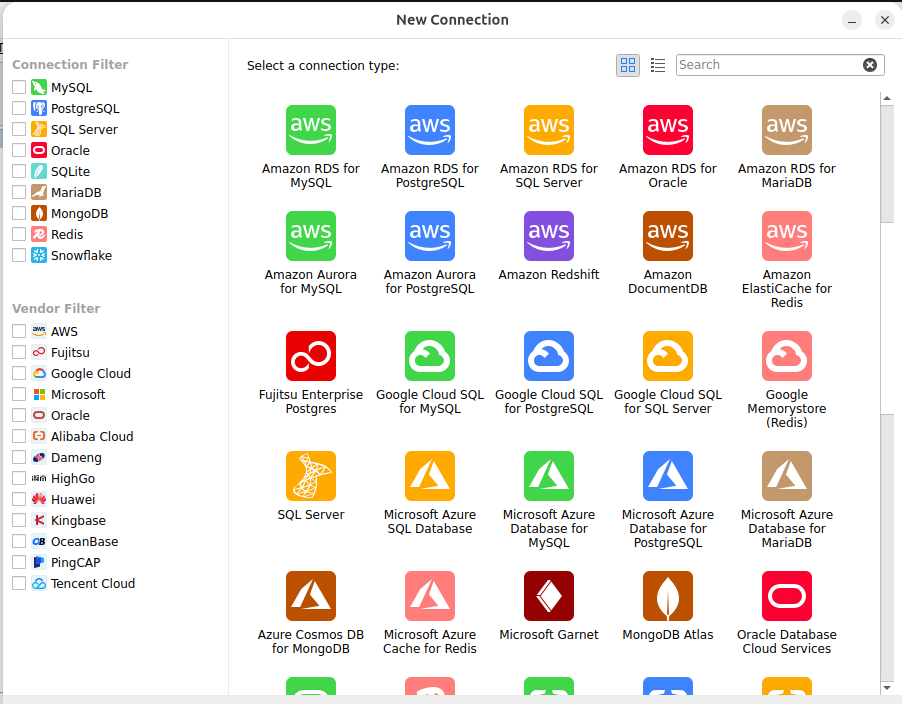Pick Oracle Database Cloud Services icon
Image resolution: width=902 pixels, height=704 pixels.
click(x=786, y=596)
